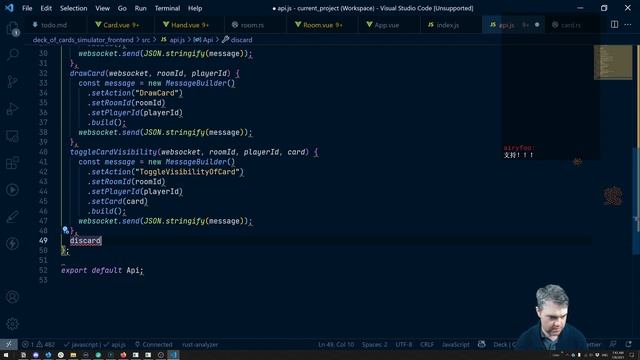
Task: Click the minimap code overview
Action: 613,62
